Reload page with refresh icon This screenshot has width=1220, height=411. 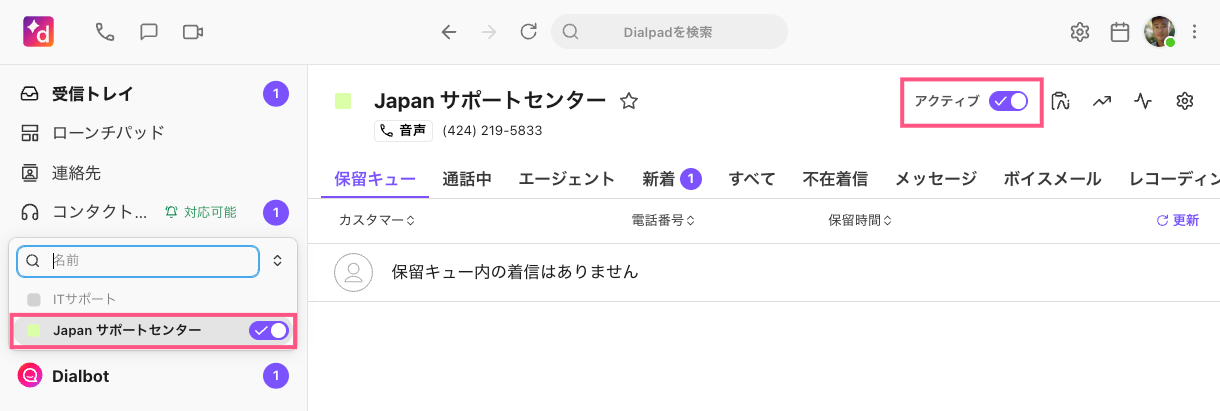[x=529, y=32]
